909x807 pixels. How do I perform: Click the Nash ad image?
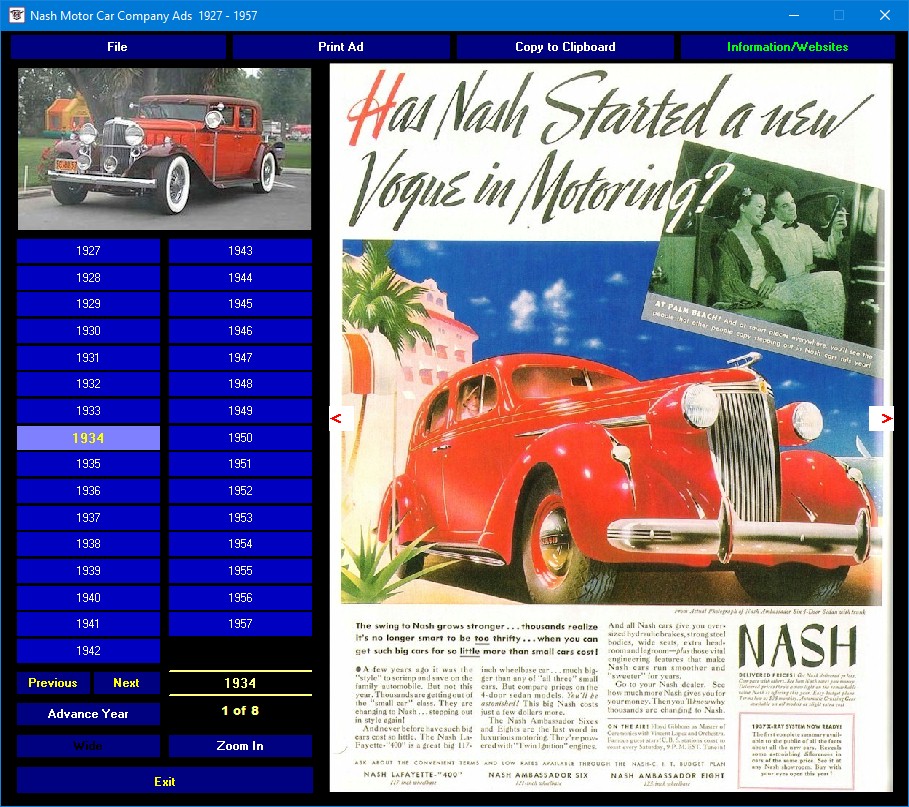[611, 428]
